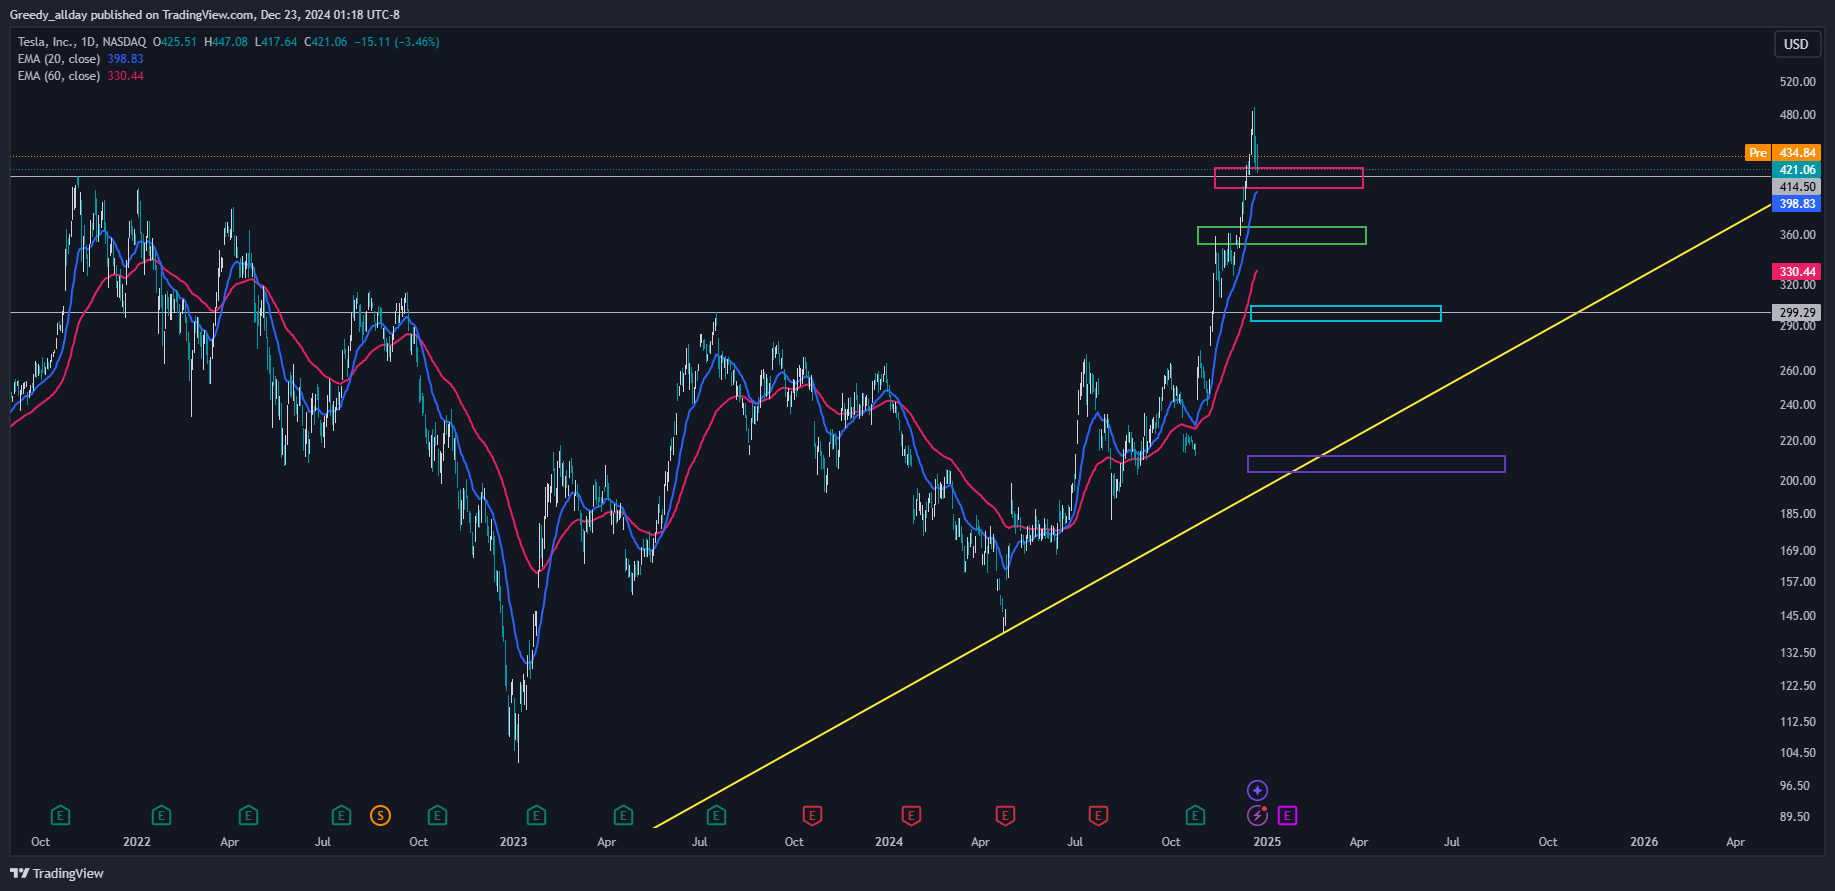Viewport: 1835px width, 891px height.
Task: Click the 104.50 price axis label
Action: pos(1797,753)
